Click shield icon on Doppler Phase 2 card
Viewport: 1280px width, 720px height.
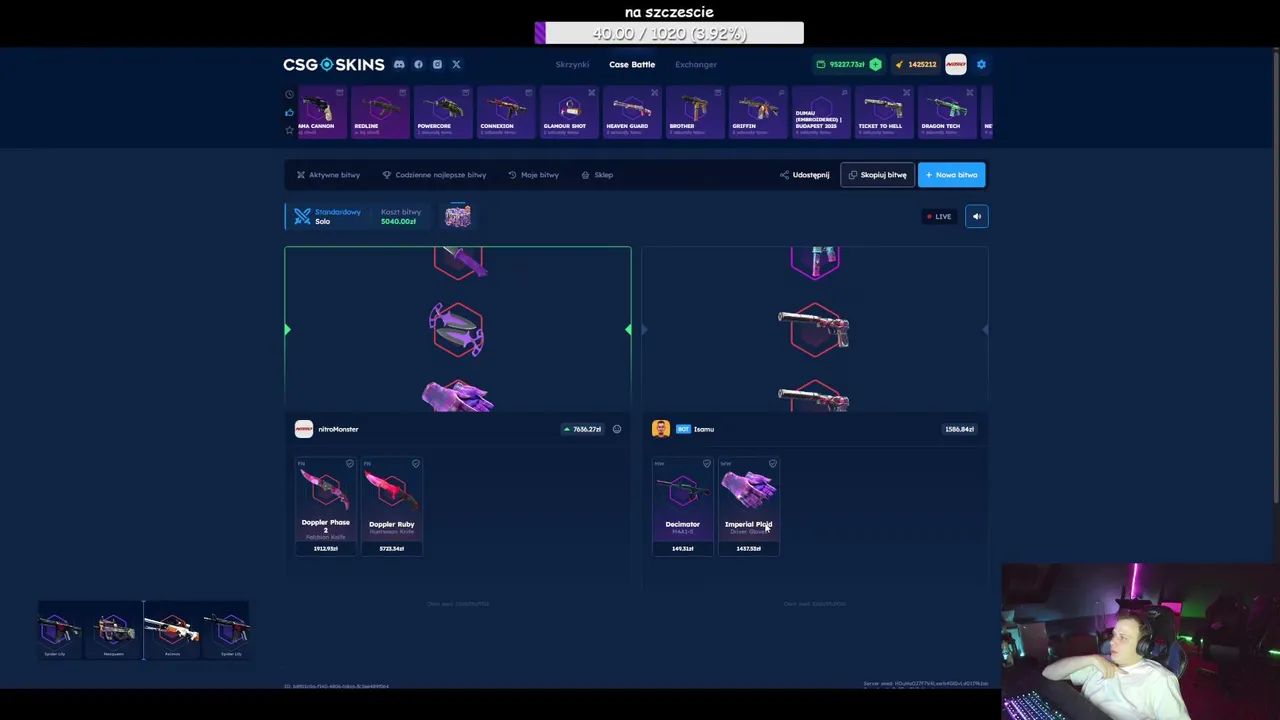[349, 464]
